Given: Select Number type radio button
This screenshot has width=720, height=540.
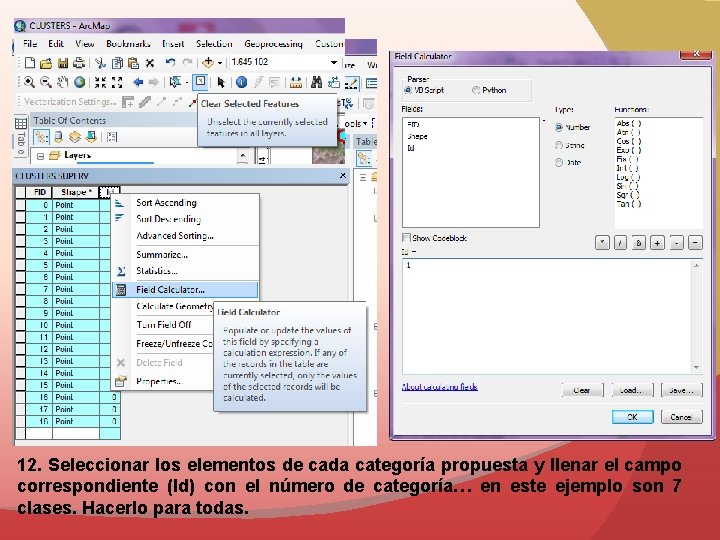Looking at the screenshot, I should (x=559, y=127).
